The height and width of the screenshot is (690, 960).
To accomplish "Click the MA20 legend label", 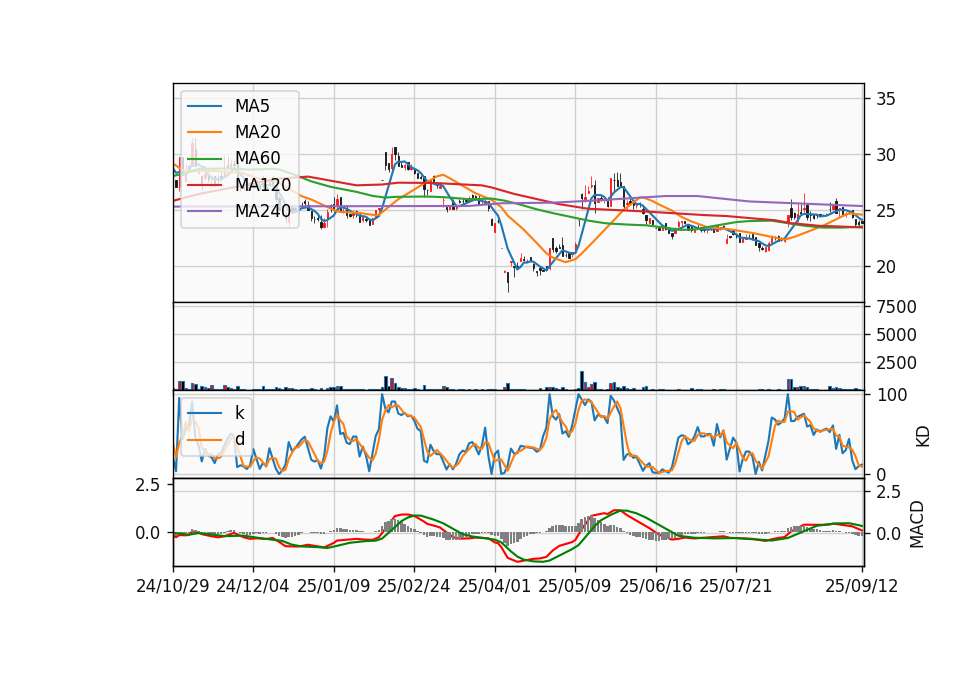I will (258, 132).
